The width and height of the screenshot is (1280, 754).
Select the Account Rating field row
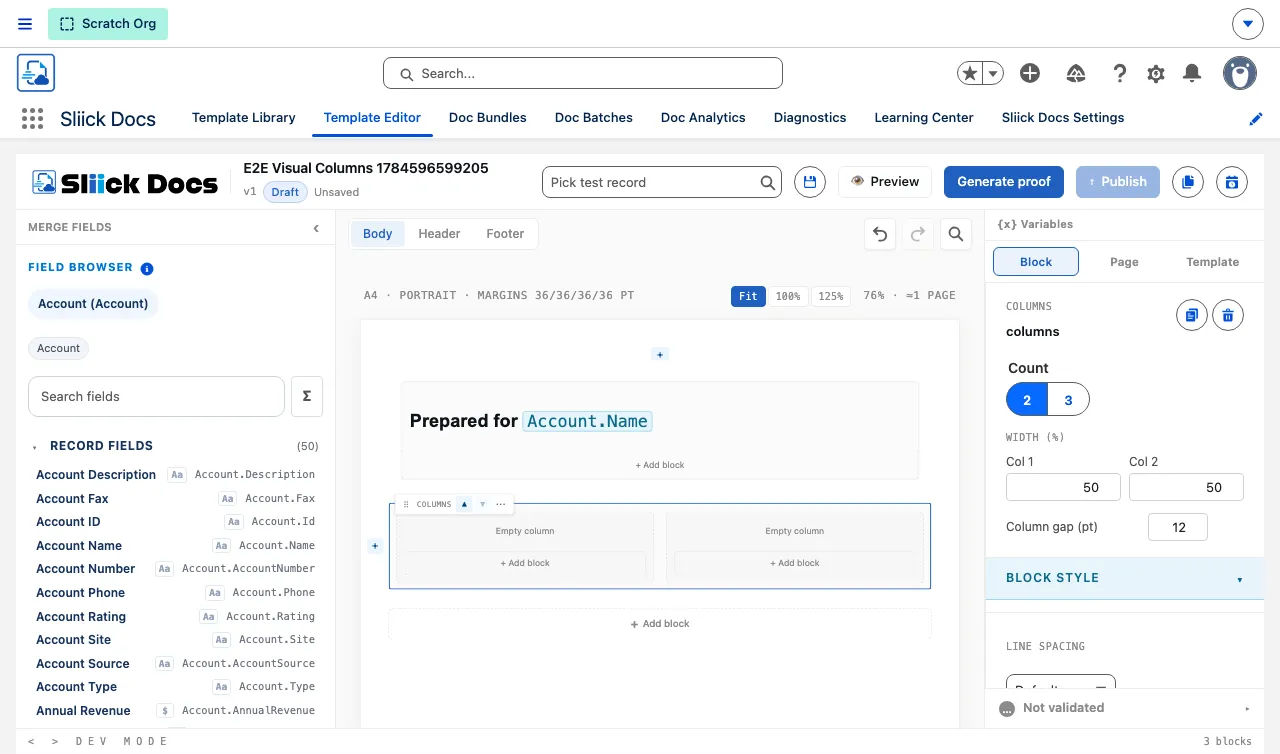coord(175,617)
